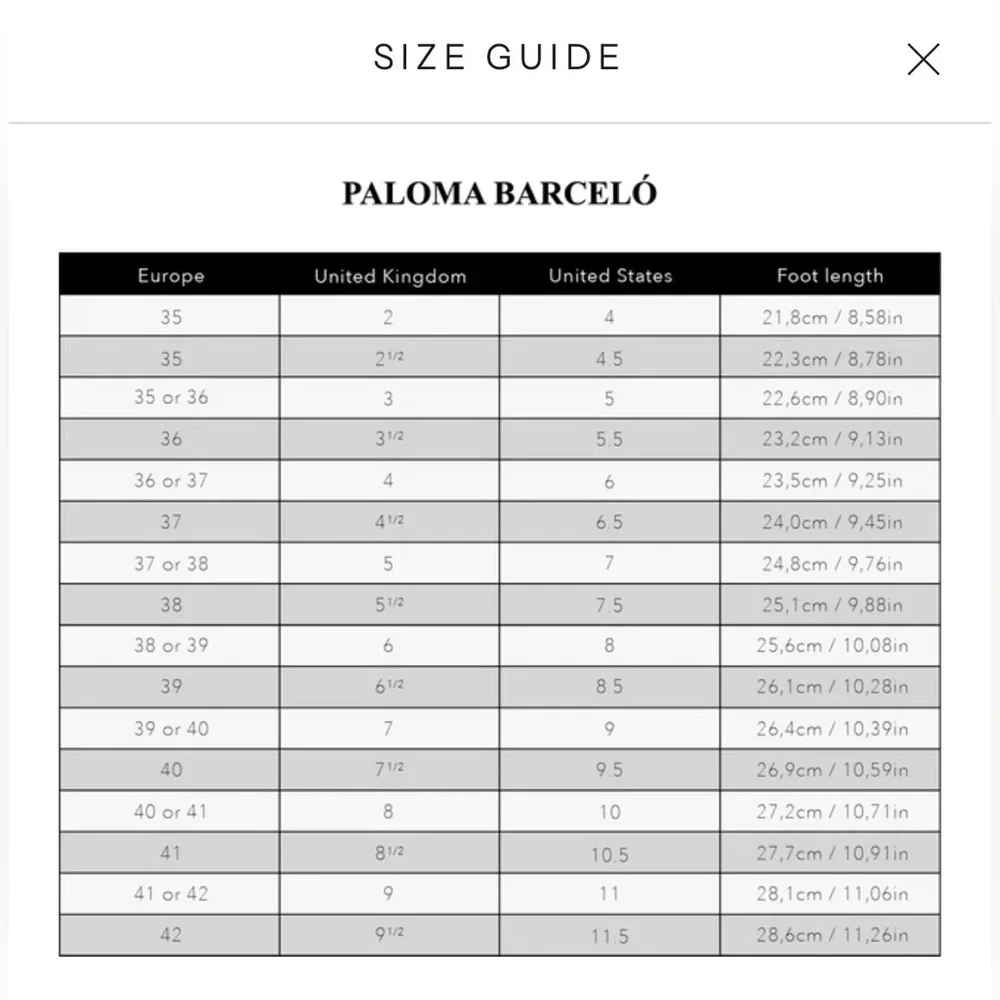
Task: Click the US size 8.5 cell
Action: [x=610, y=687]
